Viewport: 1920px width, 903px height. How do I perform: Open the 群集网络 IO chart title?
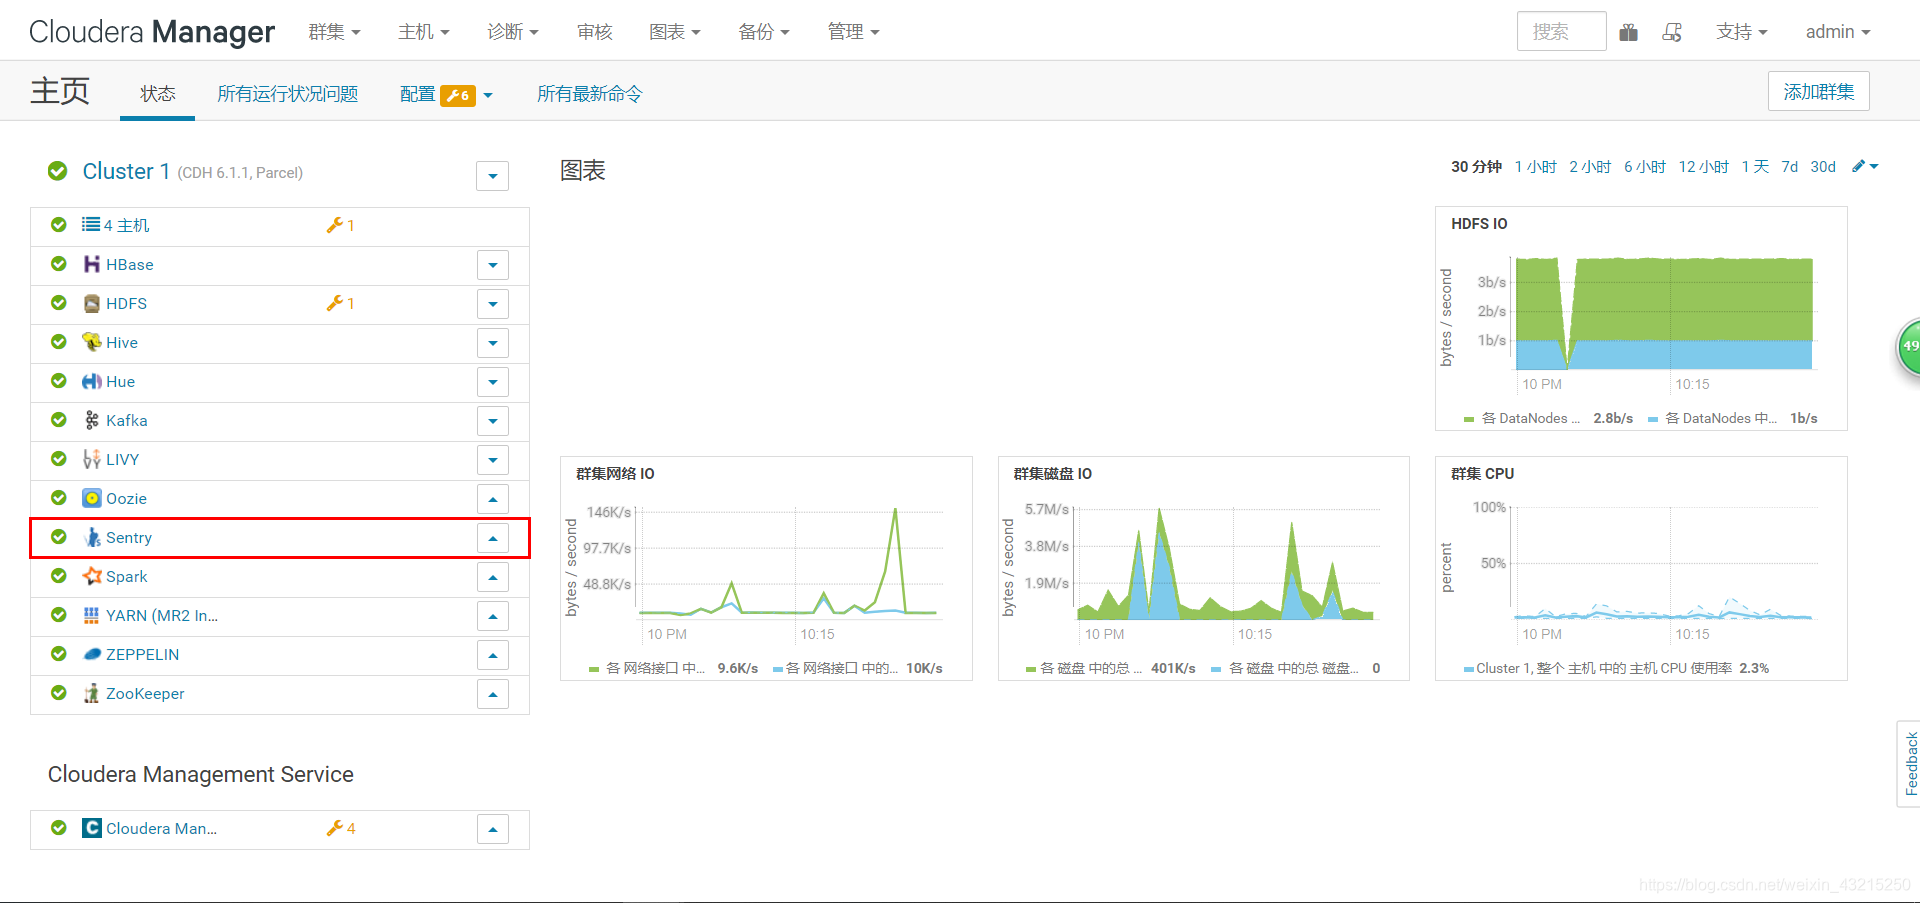[x=615, y=474]
